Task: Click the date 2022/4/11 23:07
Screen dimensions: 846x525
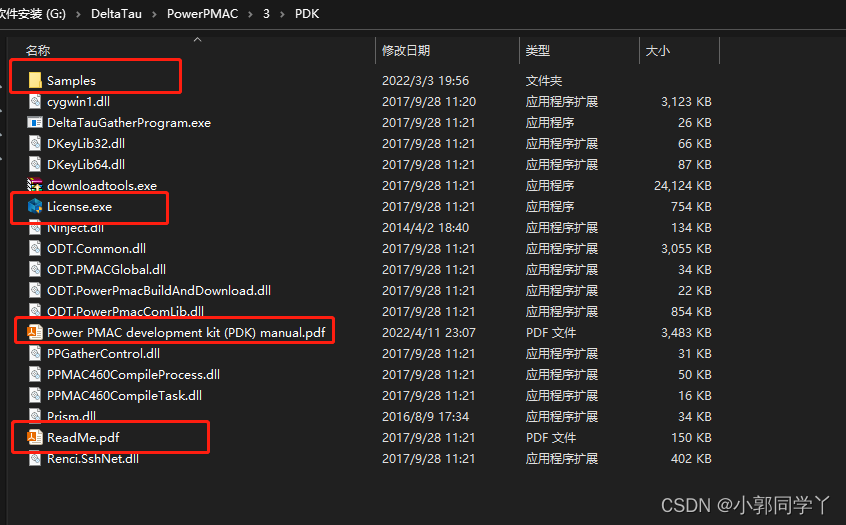Action: [x=428, y=332]
